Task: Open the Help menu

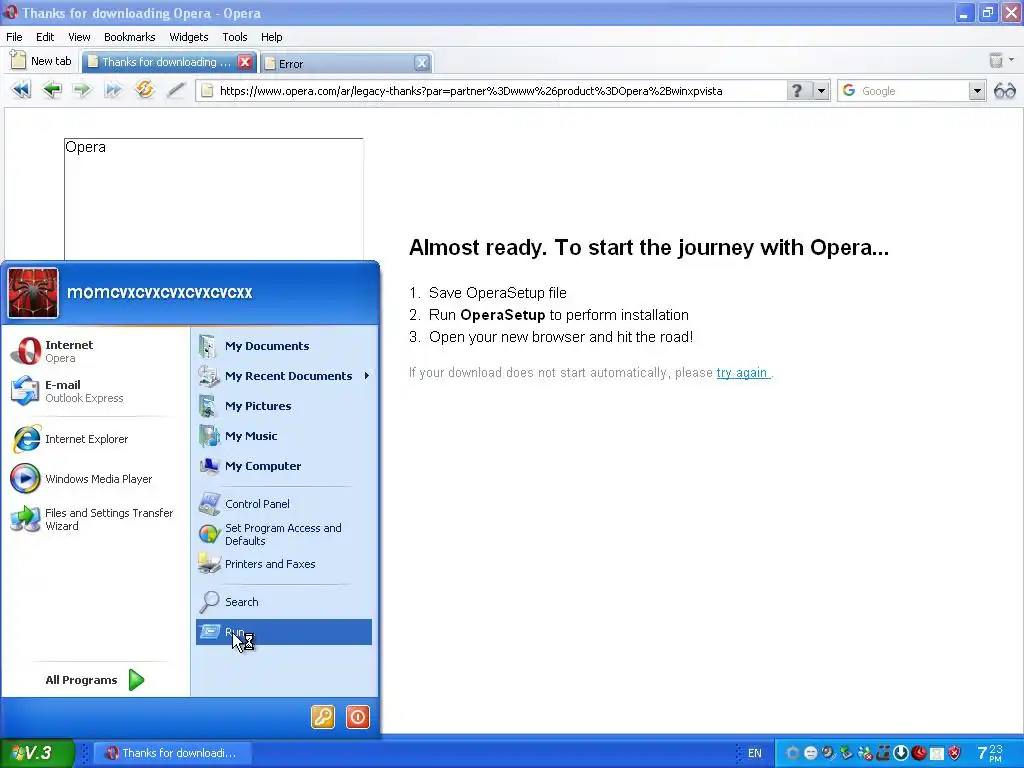Action: pyautogui.click(x=272, y=37)
